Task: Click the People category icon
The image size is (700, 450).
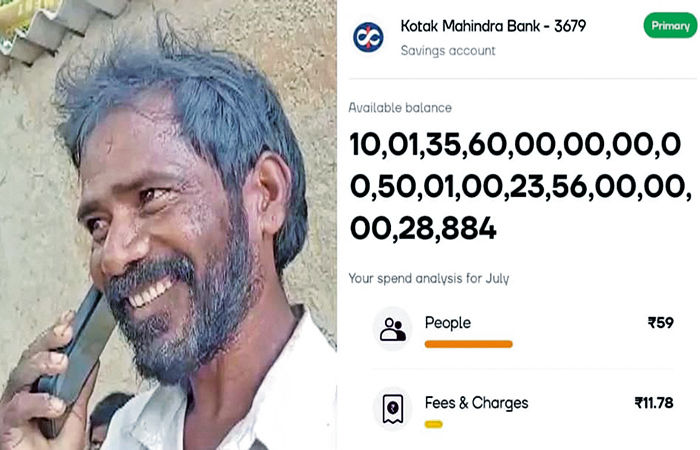Action: click(392, 329)
